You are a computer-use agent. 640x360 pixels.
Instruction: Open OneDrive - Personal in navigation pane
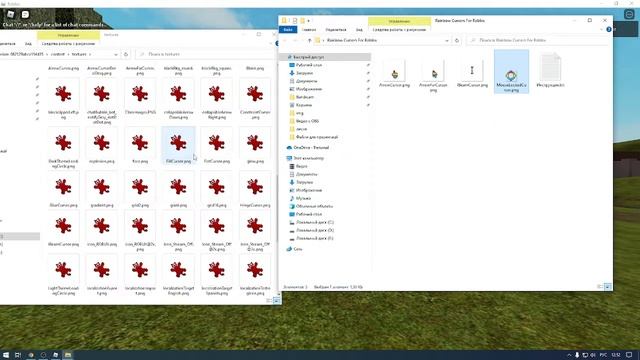pos(308,147)
